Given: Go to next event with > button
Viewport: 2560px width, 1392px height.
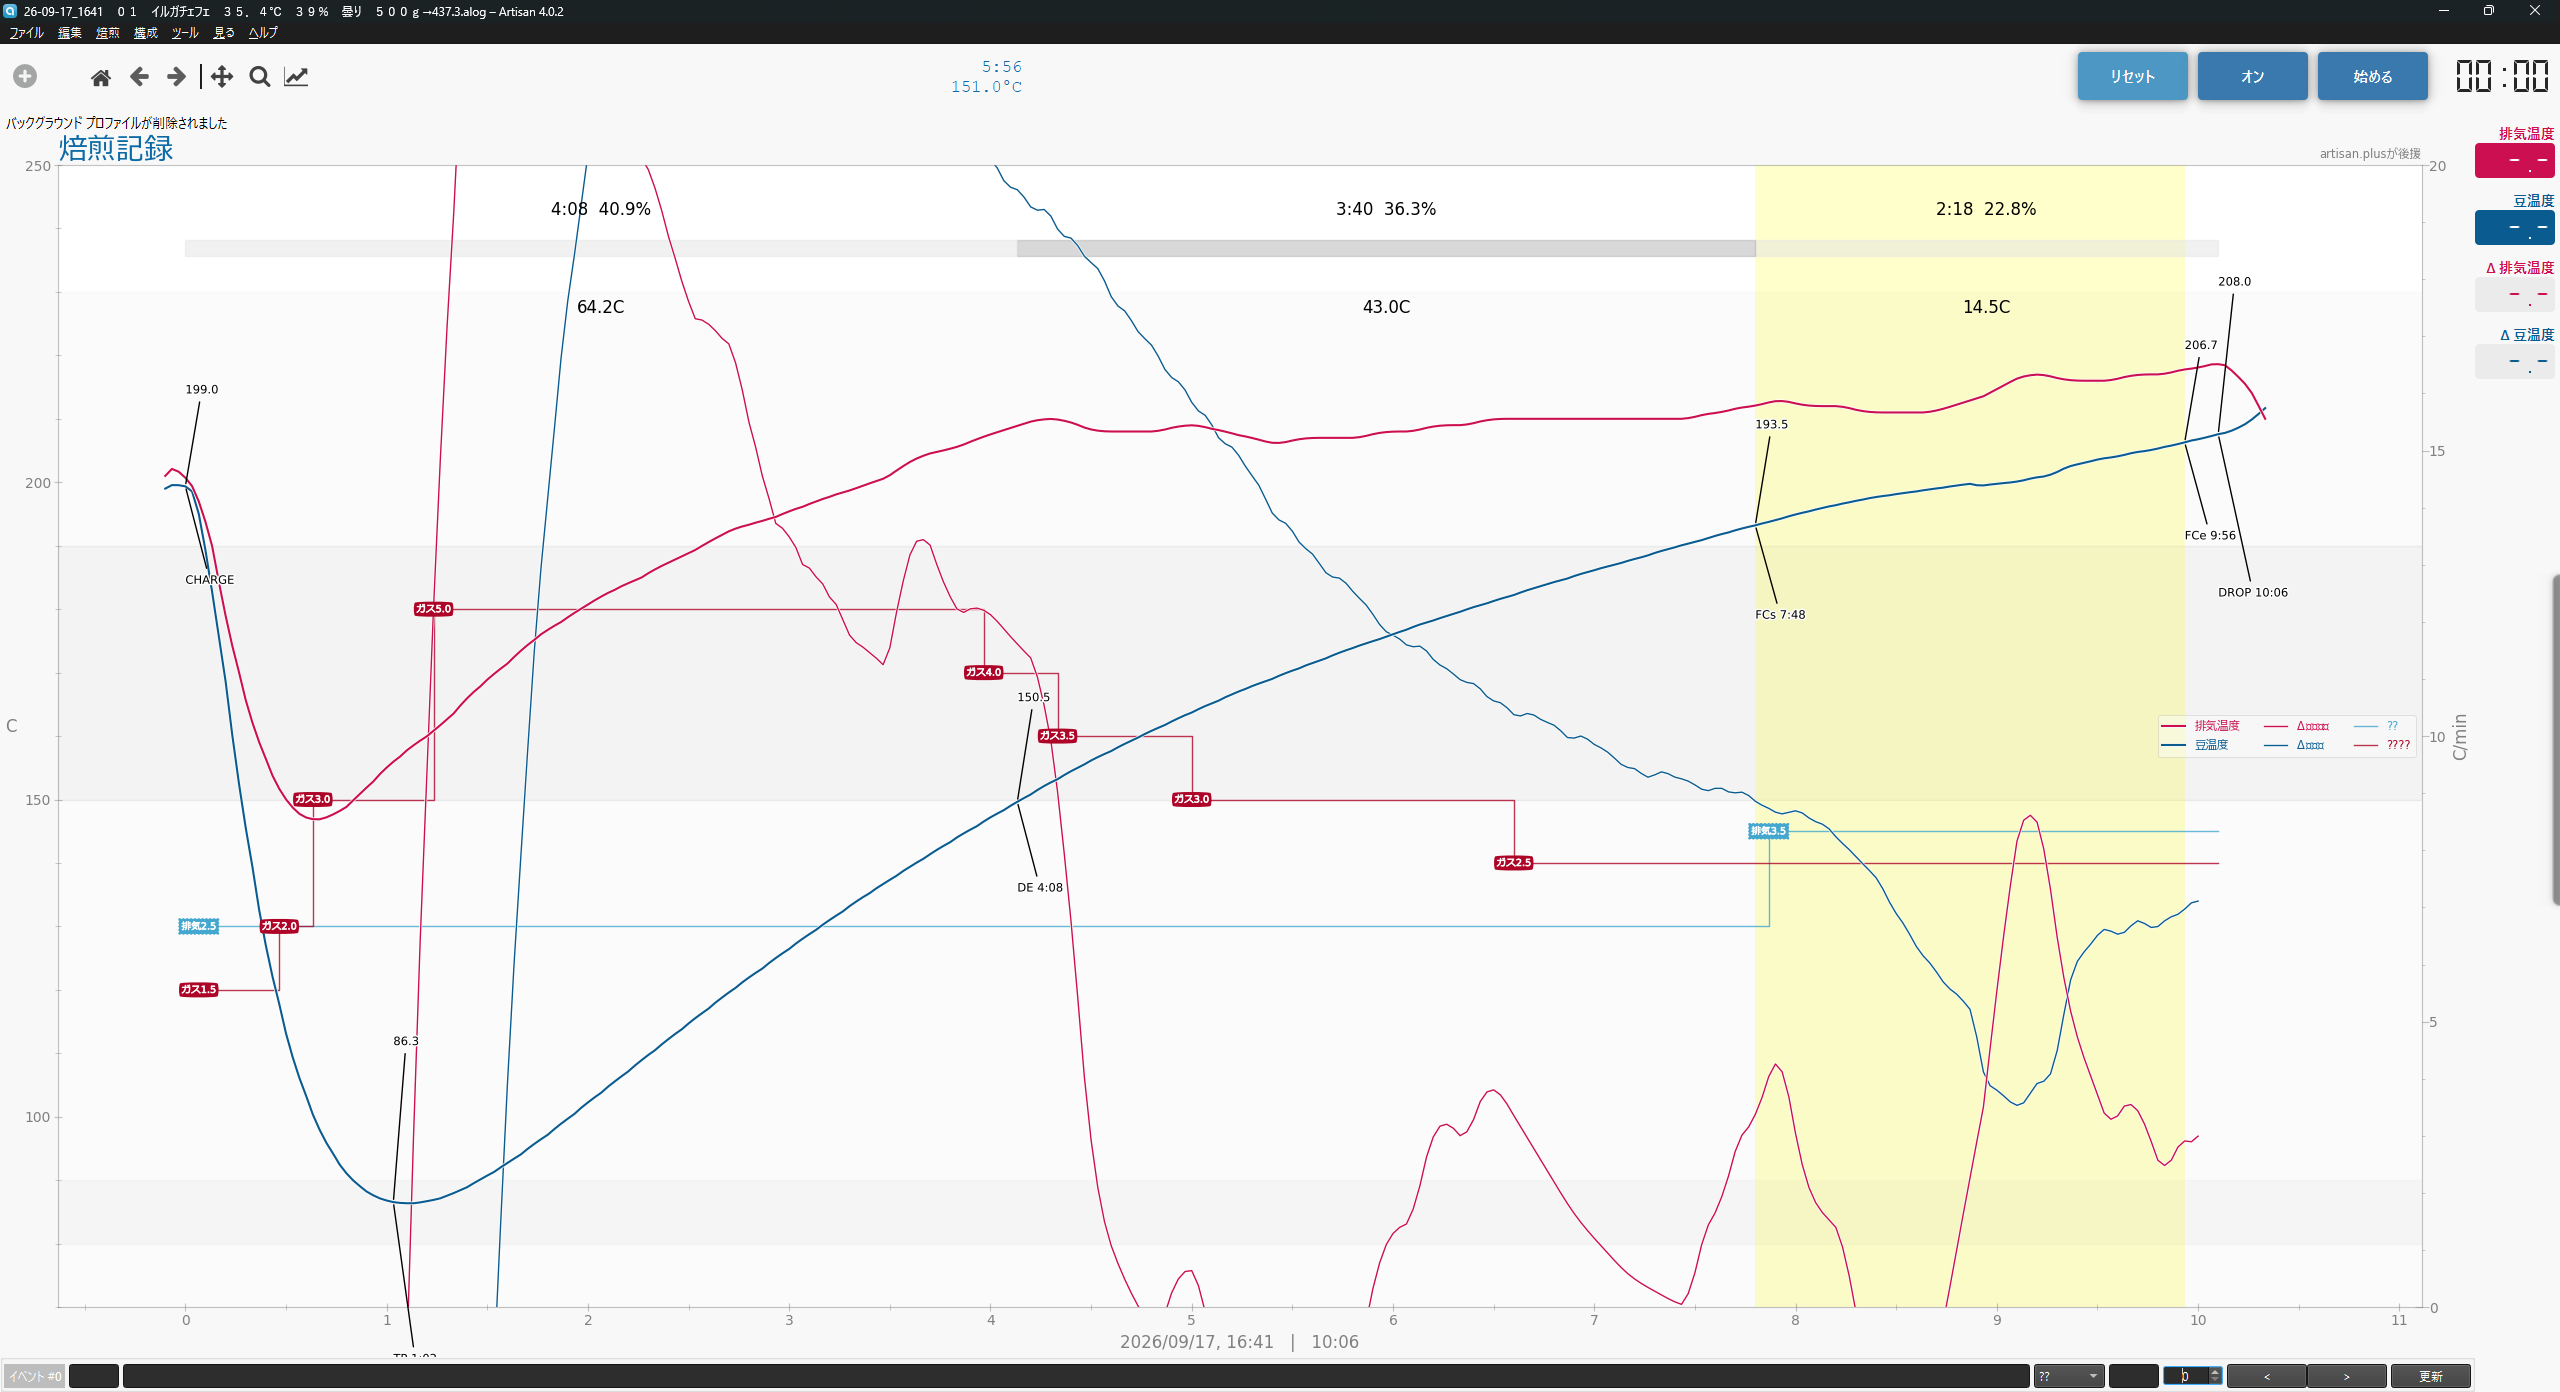Looking at the screenshot, I should 2347,1377.
